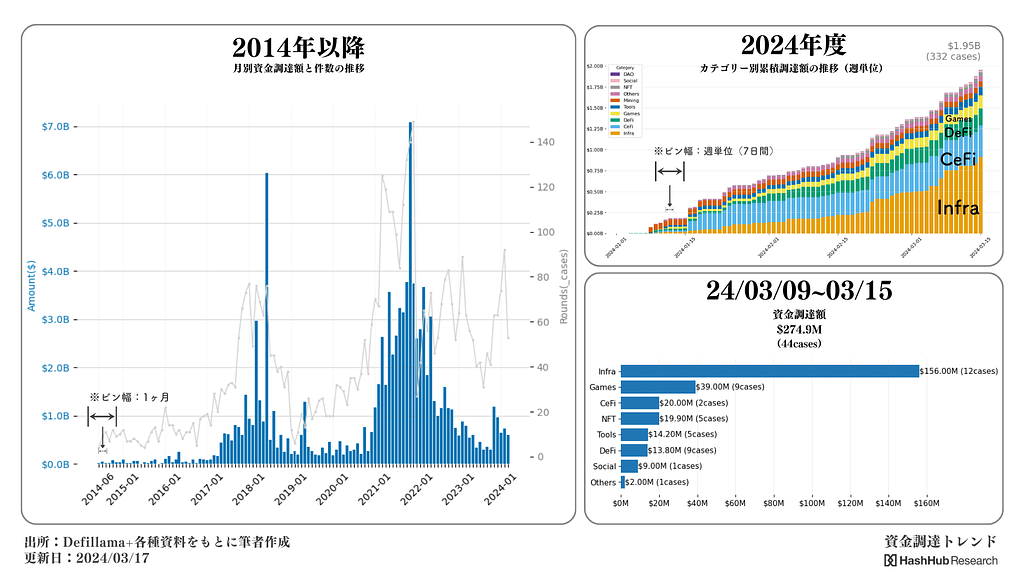Viewport: 1024px width, 576px height.
Task: Select the Tools $14.20M bar
Action: (x=634, y=435)
